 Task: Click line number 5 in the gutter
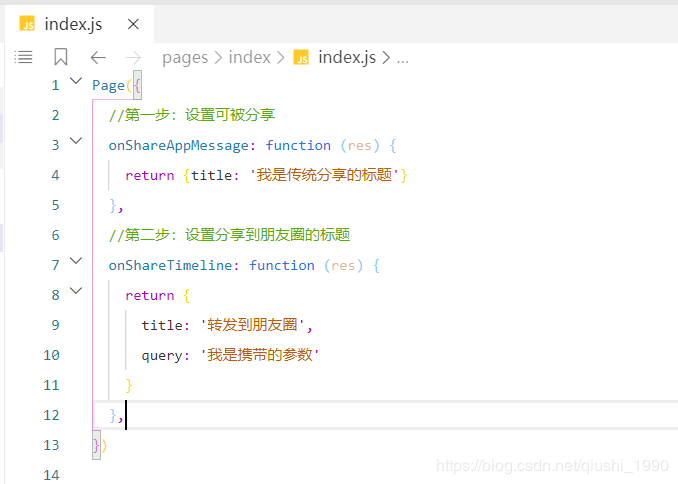[55, 205]
